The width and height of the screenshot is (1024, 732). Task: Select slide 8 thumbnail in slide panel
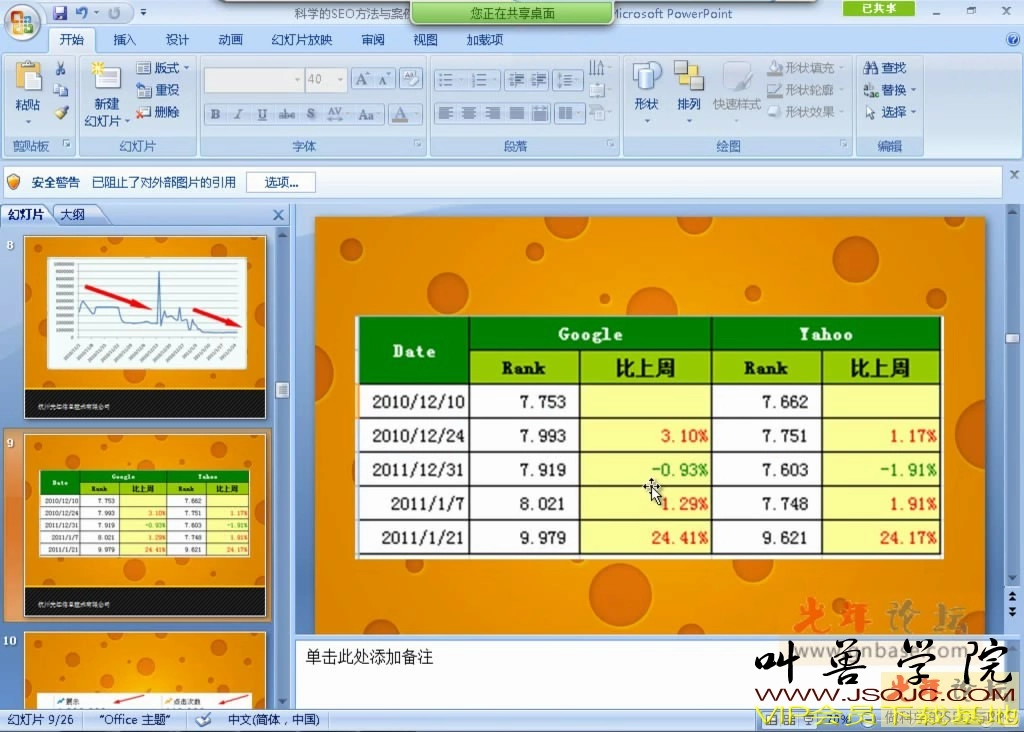click(144, 320)
